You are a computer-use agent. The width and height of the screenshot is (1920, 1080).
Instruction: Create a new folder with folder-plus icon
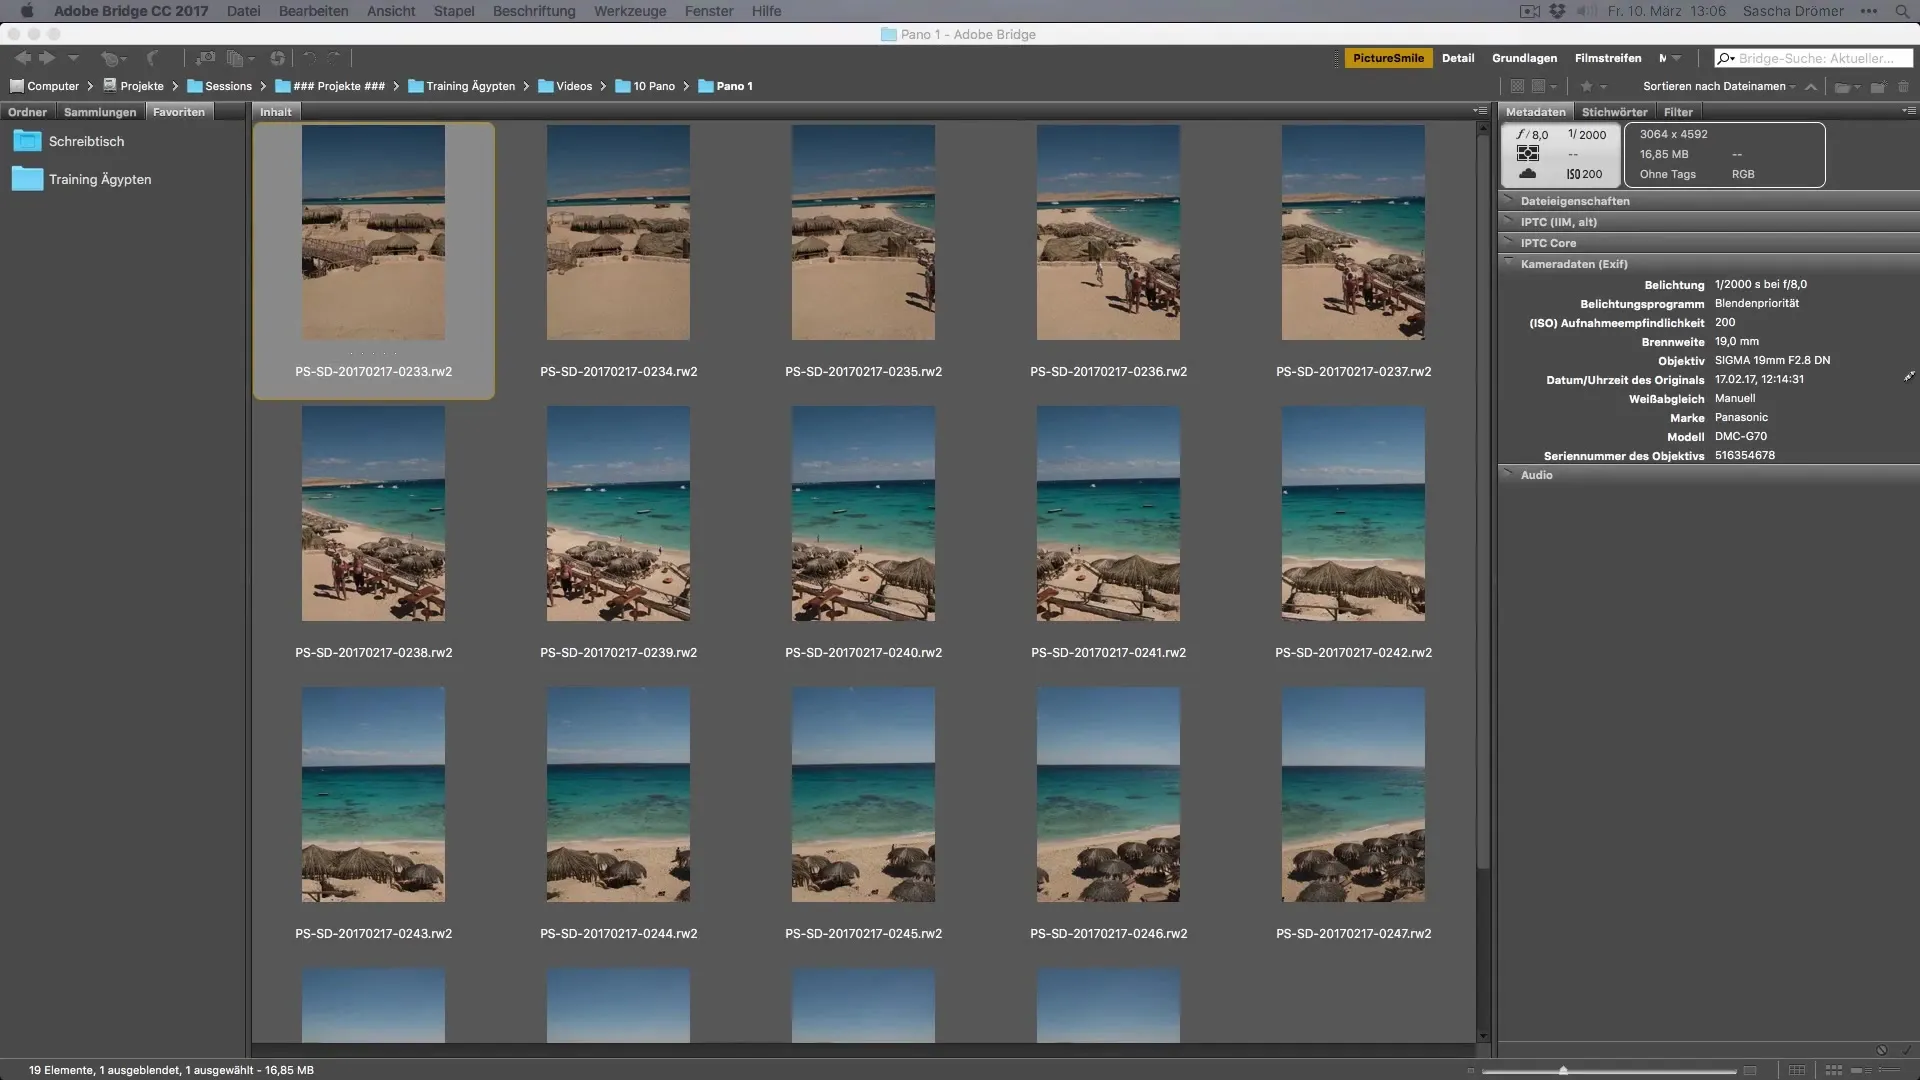click(1878, 86)
